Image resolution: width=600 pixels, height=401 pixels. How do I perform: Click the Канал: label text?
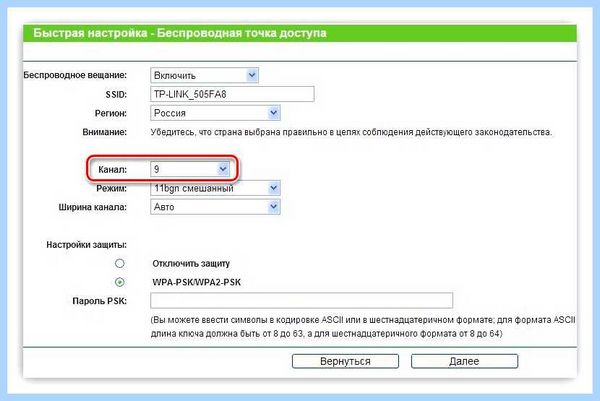pos(112,170)
